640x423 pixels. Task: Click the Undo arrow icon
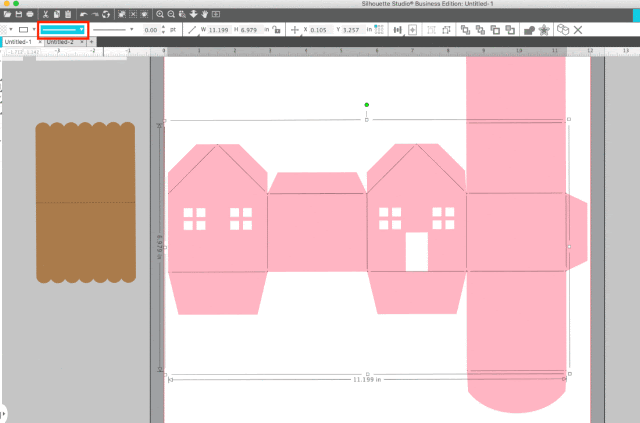pos(84,14)
